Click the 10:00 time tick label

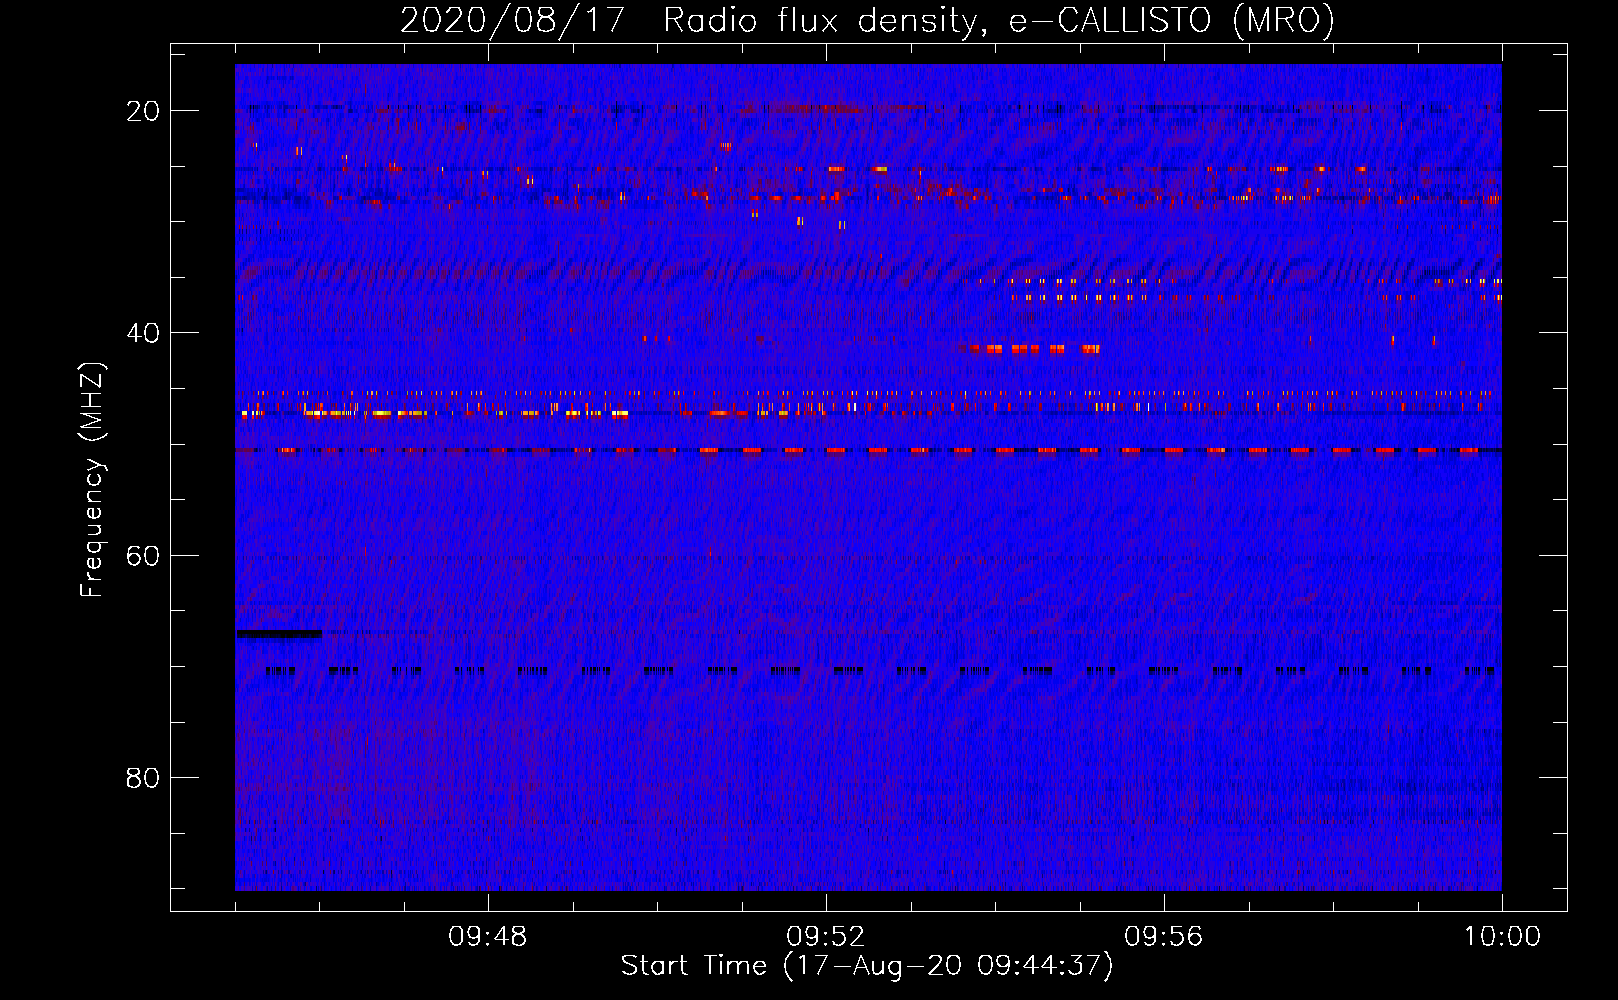click(1502, 937)
